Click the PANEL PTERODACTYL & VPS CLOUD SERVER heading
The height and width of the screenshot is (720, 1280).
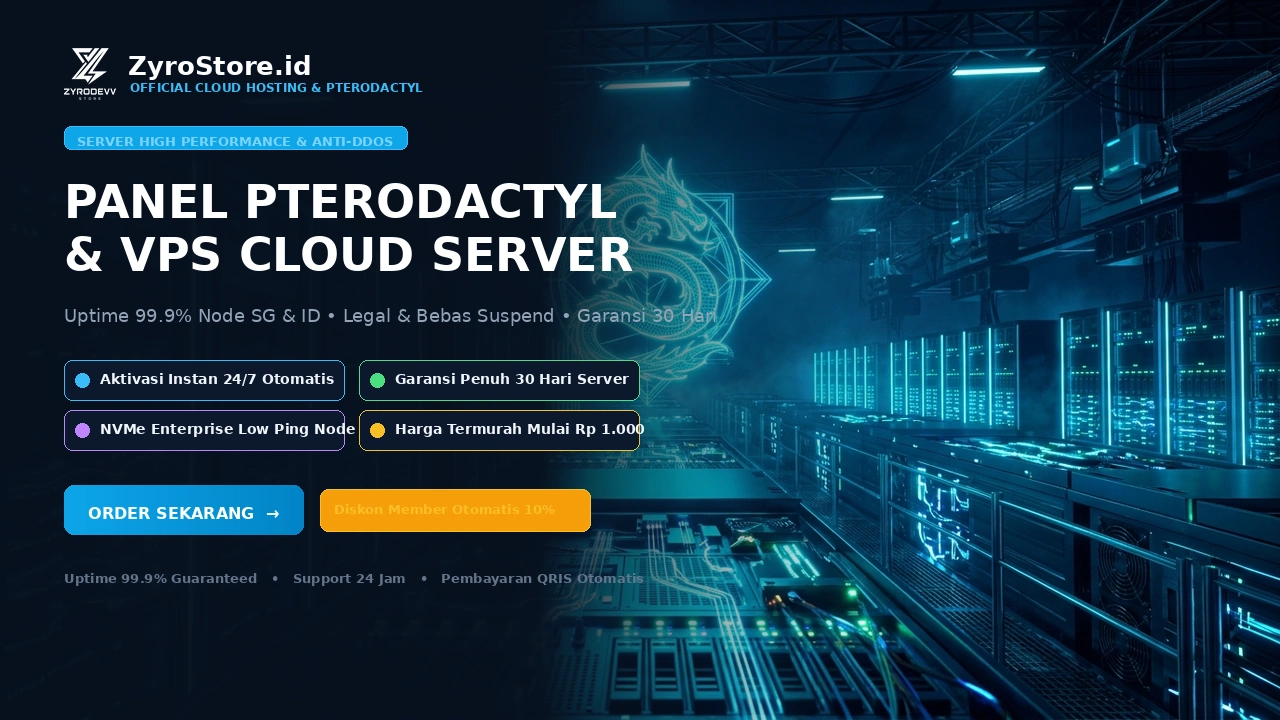click(349, 228)
